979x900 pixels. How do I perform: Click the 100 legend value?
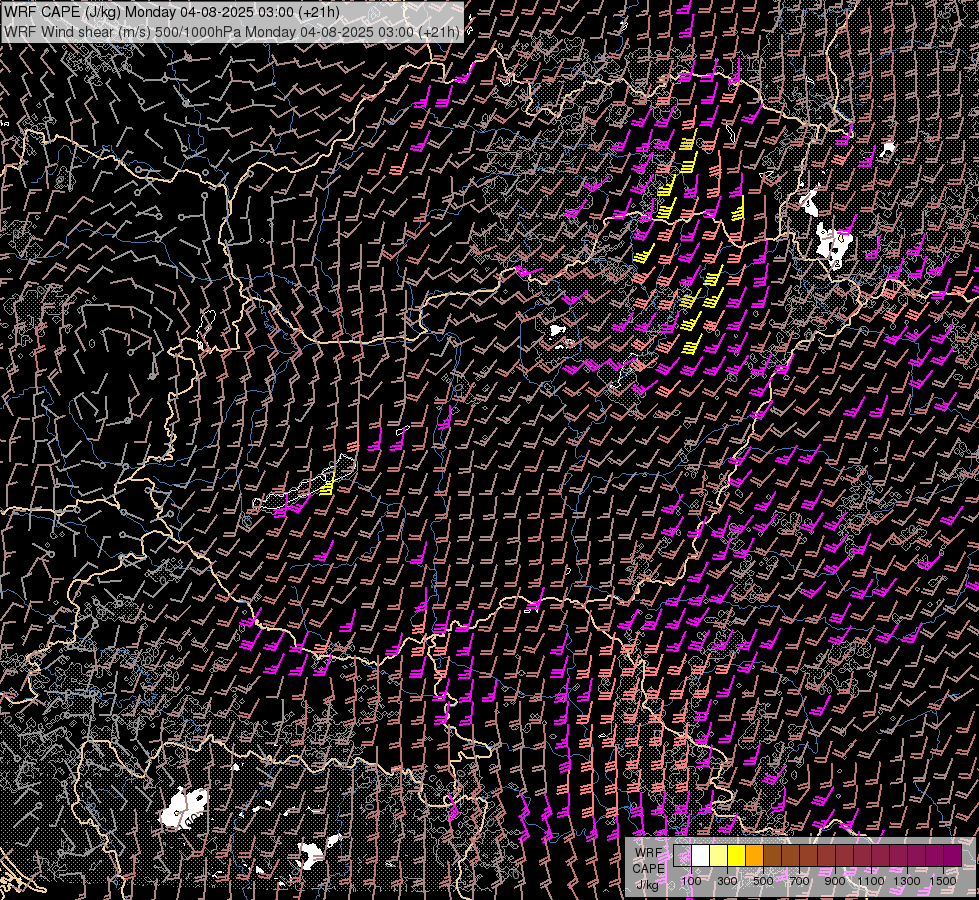tap(691, 881)
